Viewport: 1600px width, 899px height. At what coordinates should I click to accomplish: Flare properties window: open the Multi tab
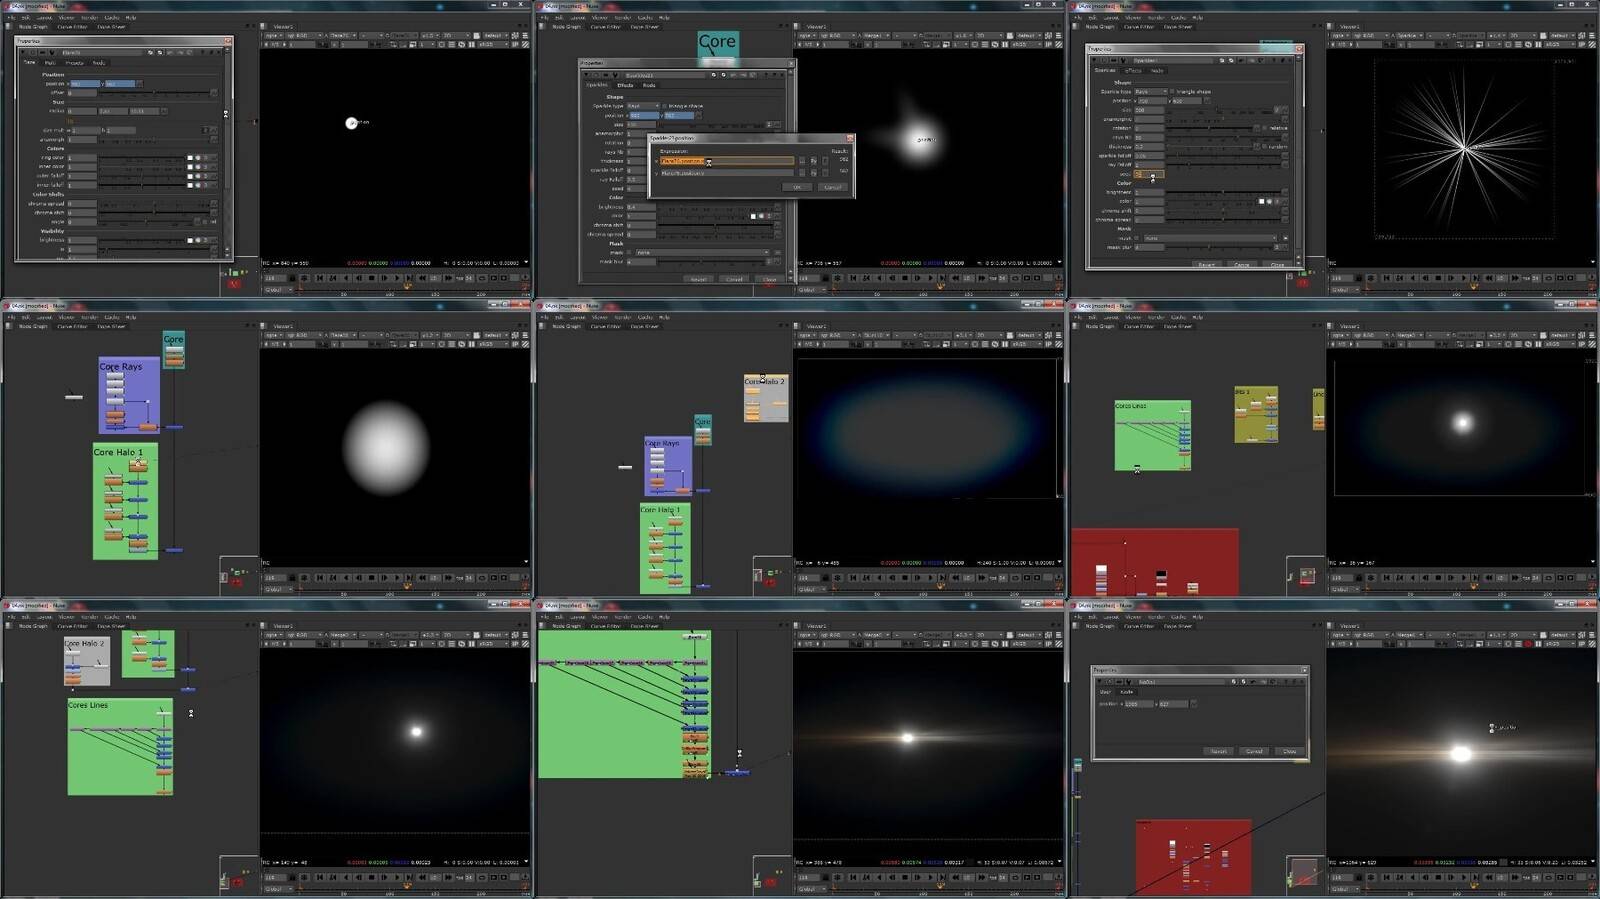pyautogui.click(x=50, y=62)
